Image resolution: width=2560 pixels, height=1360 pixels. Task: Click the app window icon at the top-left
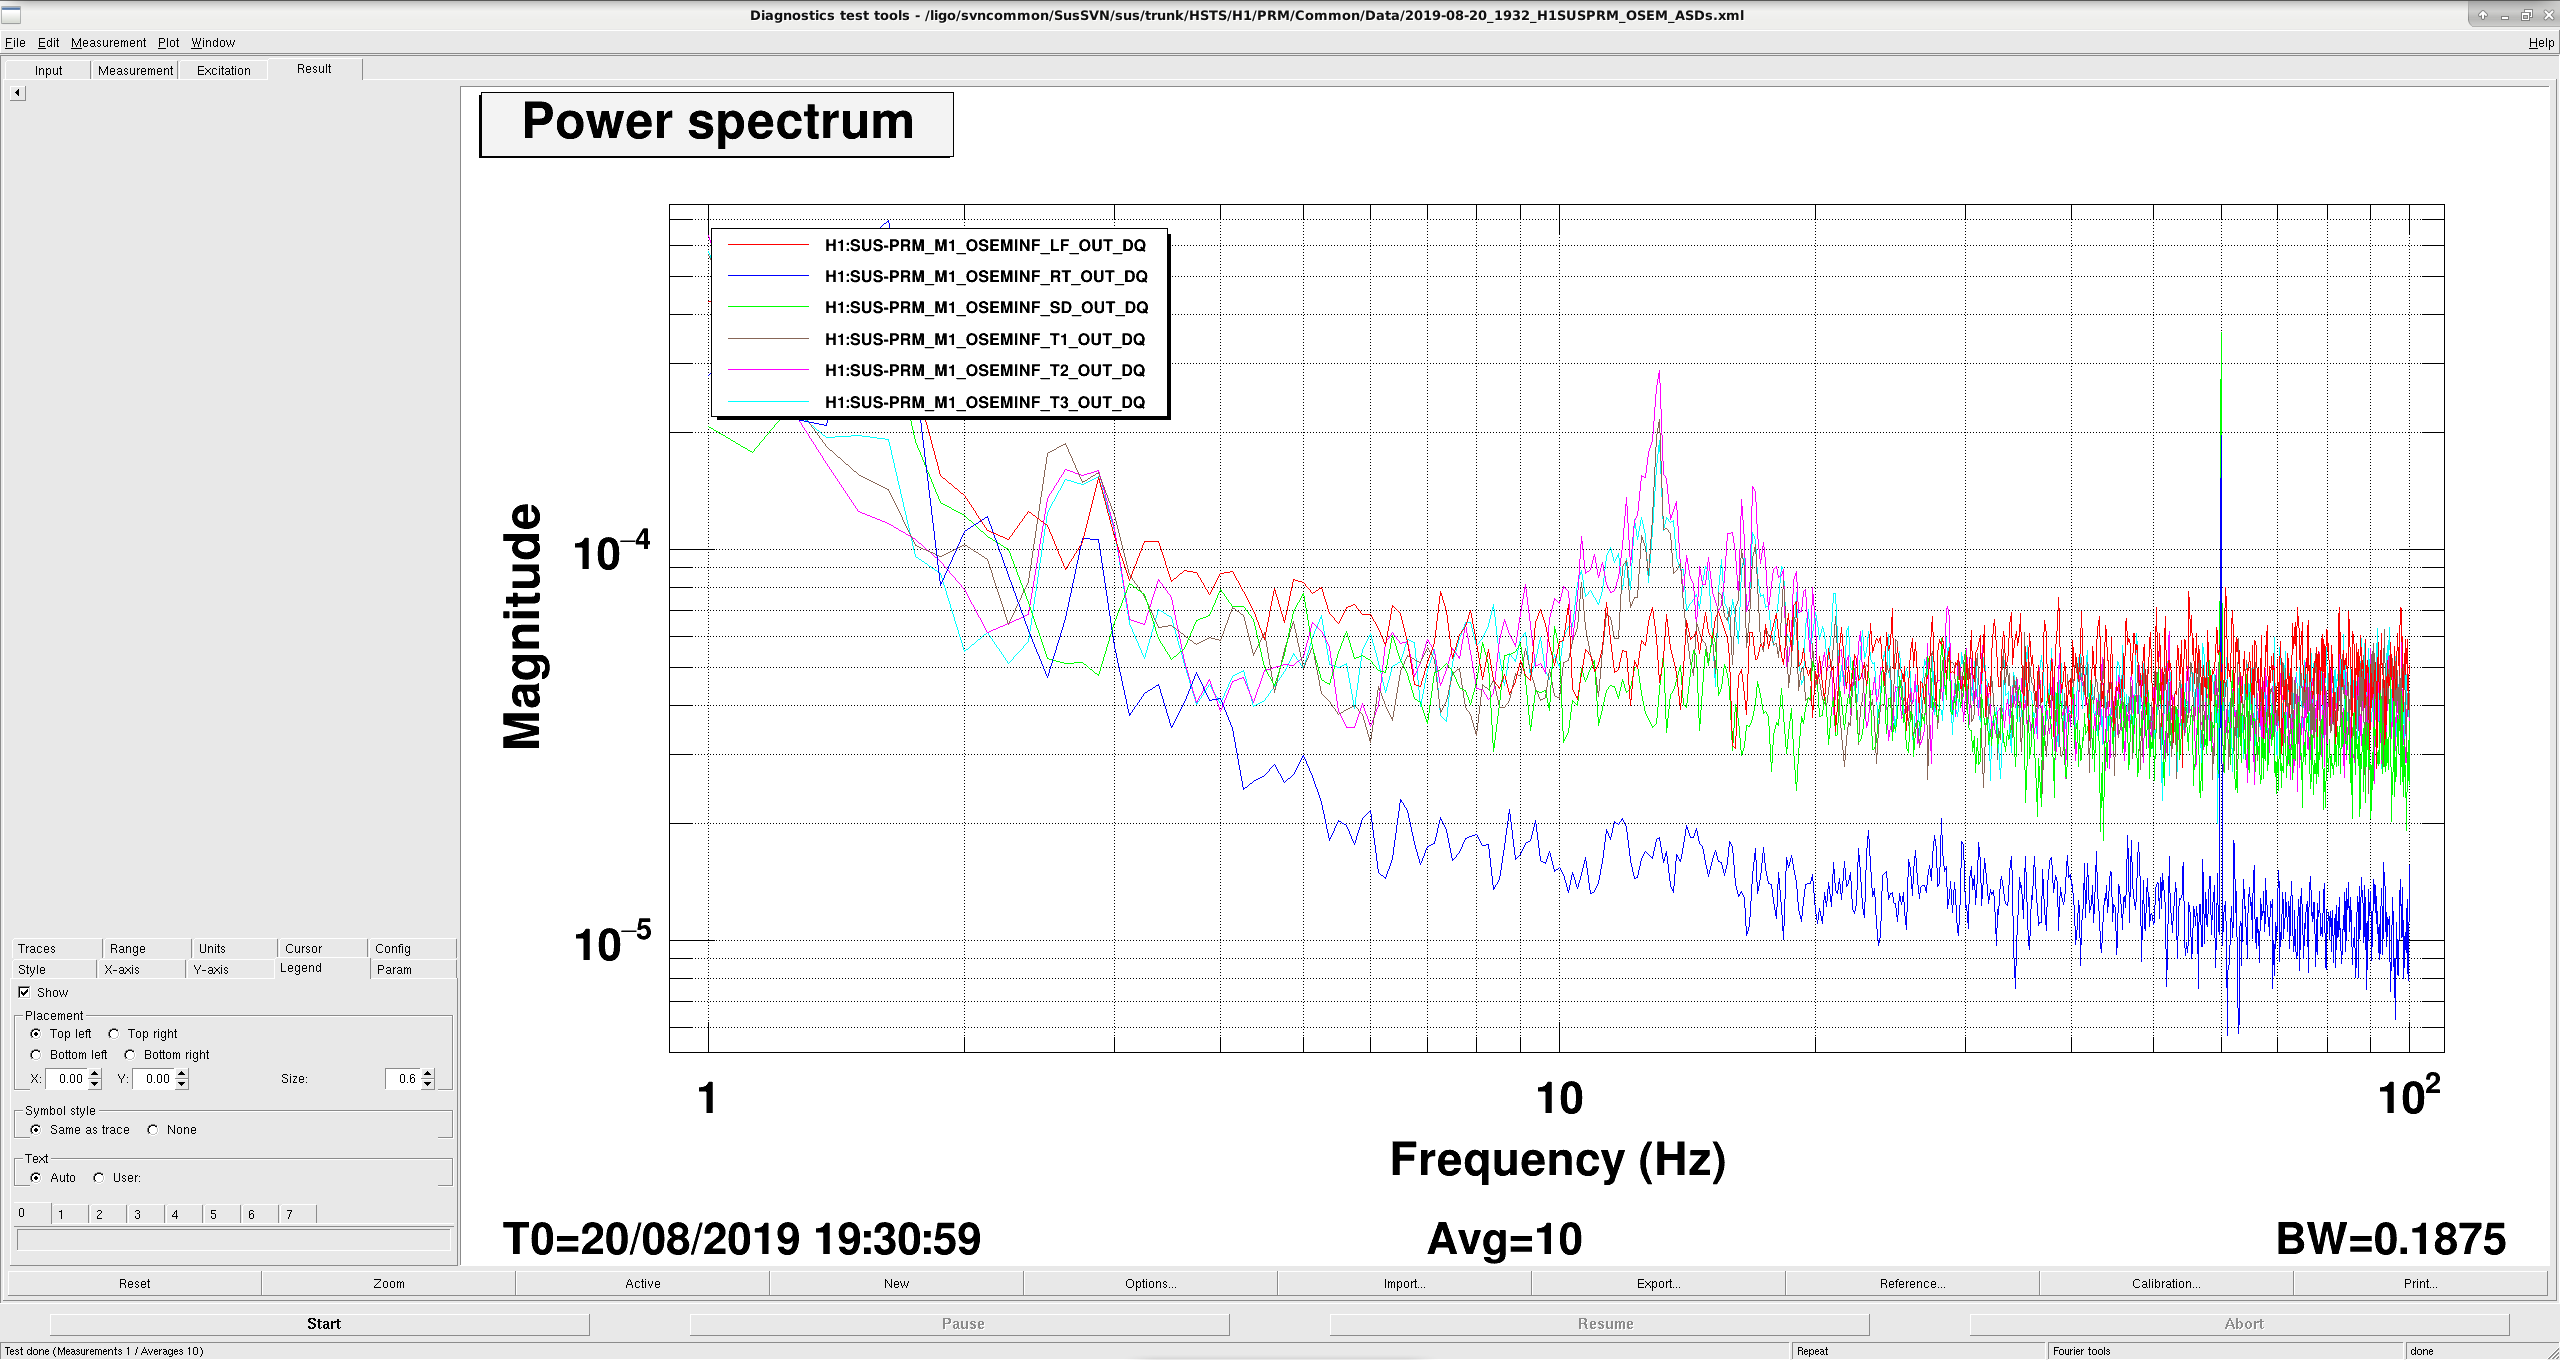point(11,14)
